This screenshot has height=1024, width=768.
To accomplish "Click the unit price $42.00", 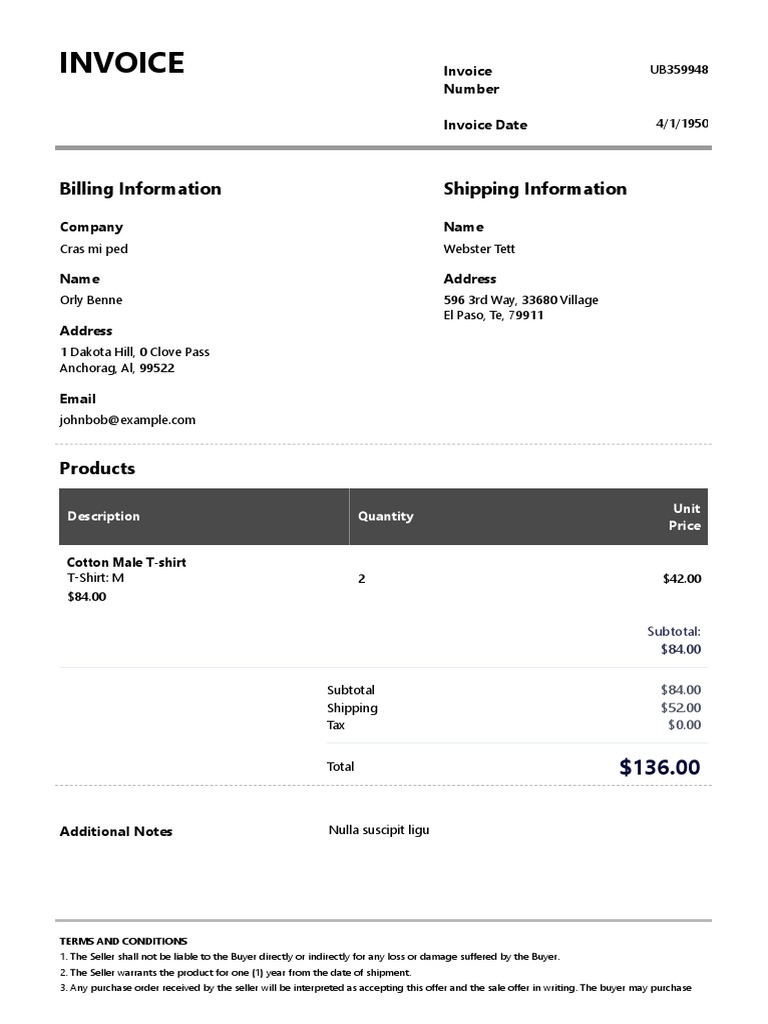I will pos(681,578).
